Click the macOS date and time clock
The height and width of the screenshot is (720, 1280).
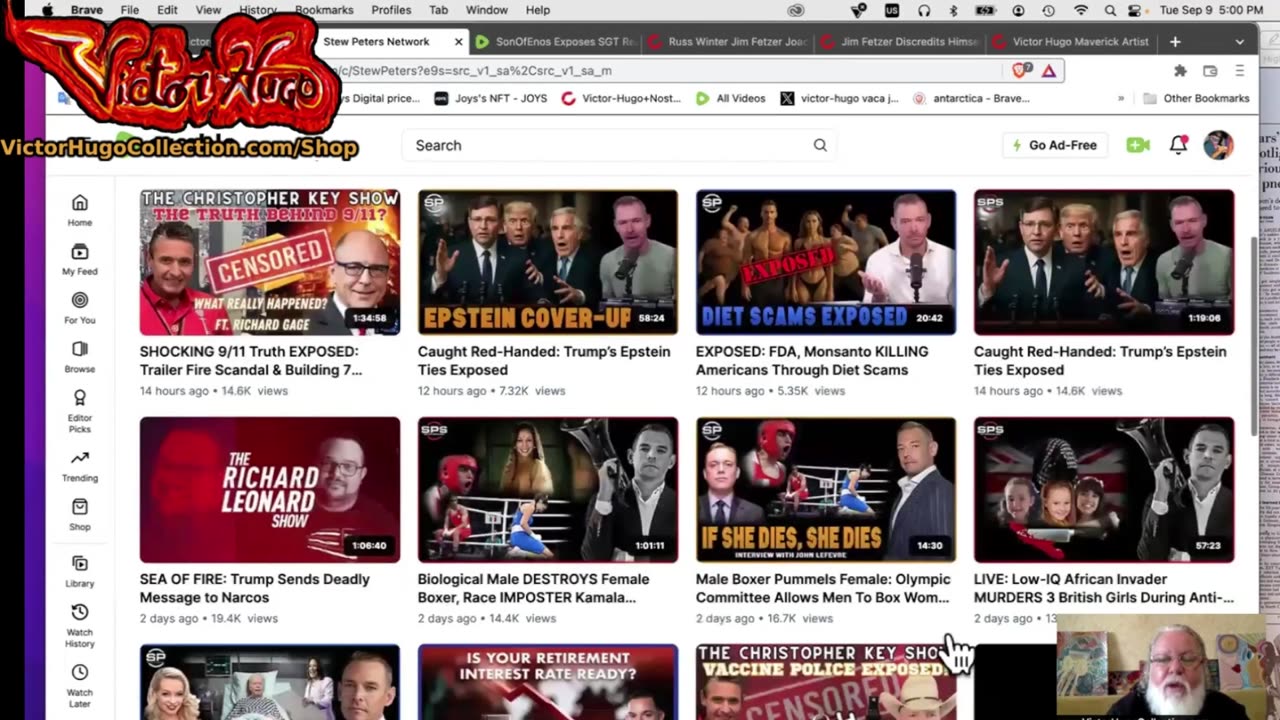[1211, 10]
